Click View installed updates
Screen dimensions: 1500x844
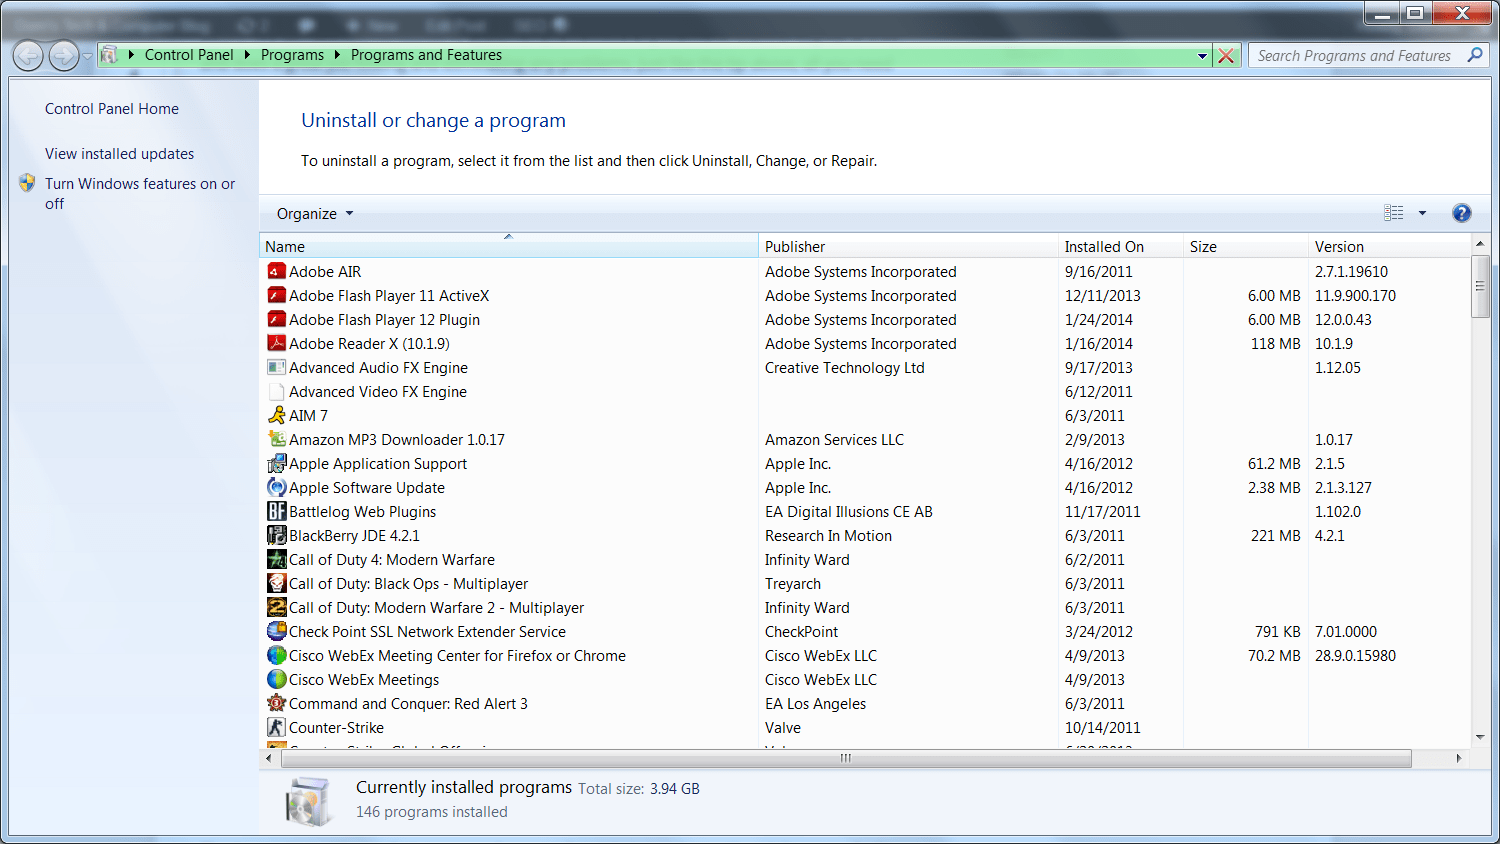click(119, 153)
